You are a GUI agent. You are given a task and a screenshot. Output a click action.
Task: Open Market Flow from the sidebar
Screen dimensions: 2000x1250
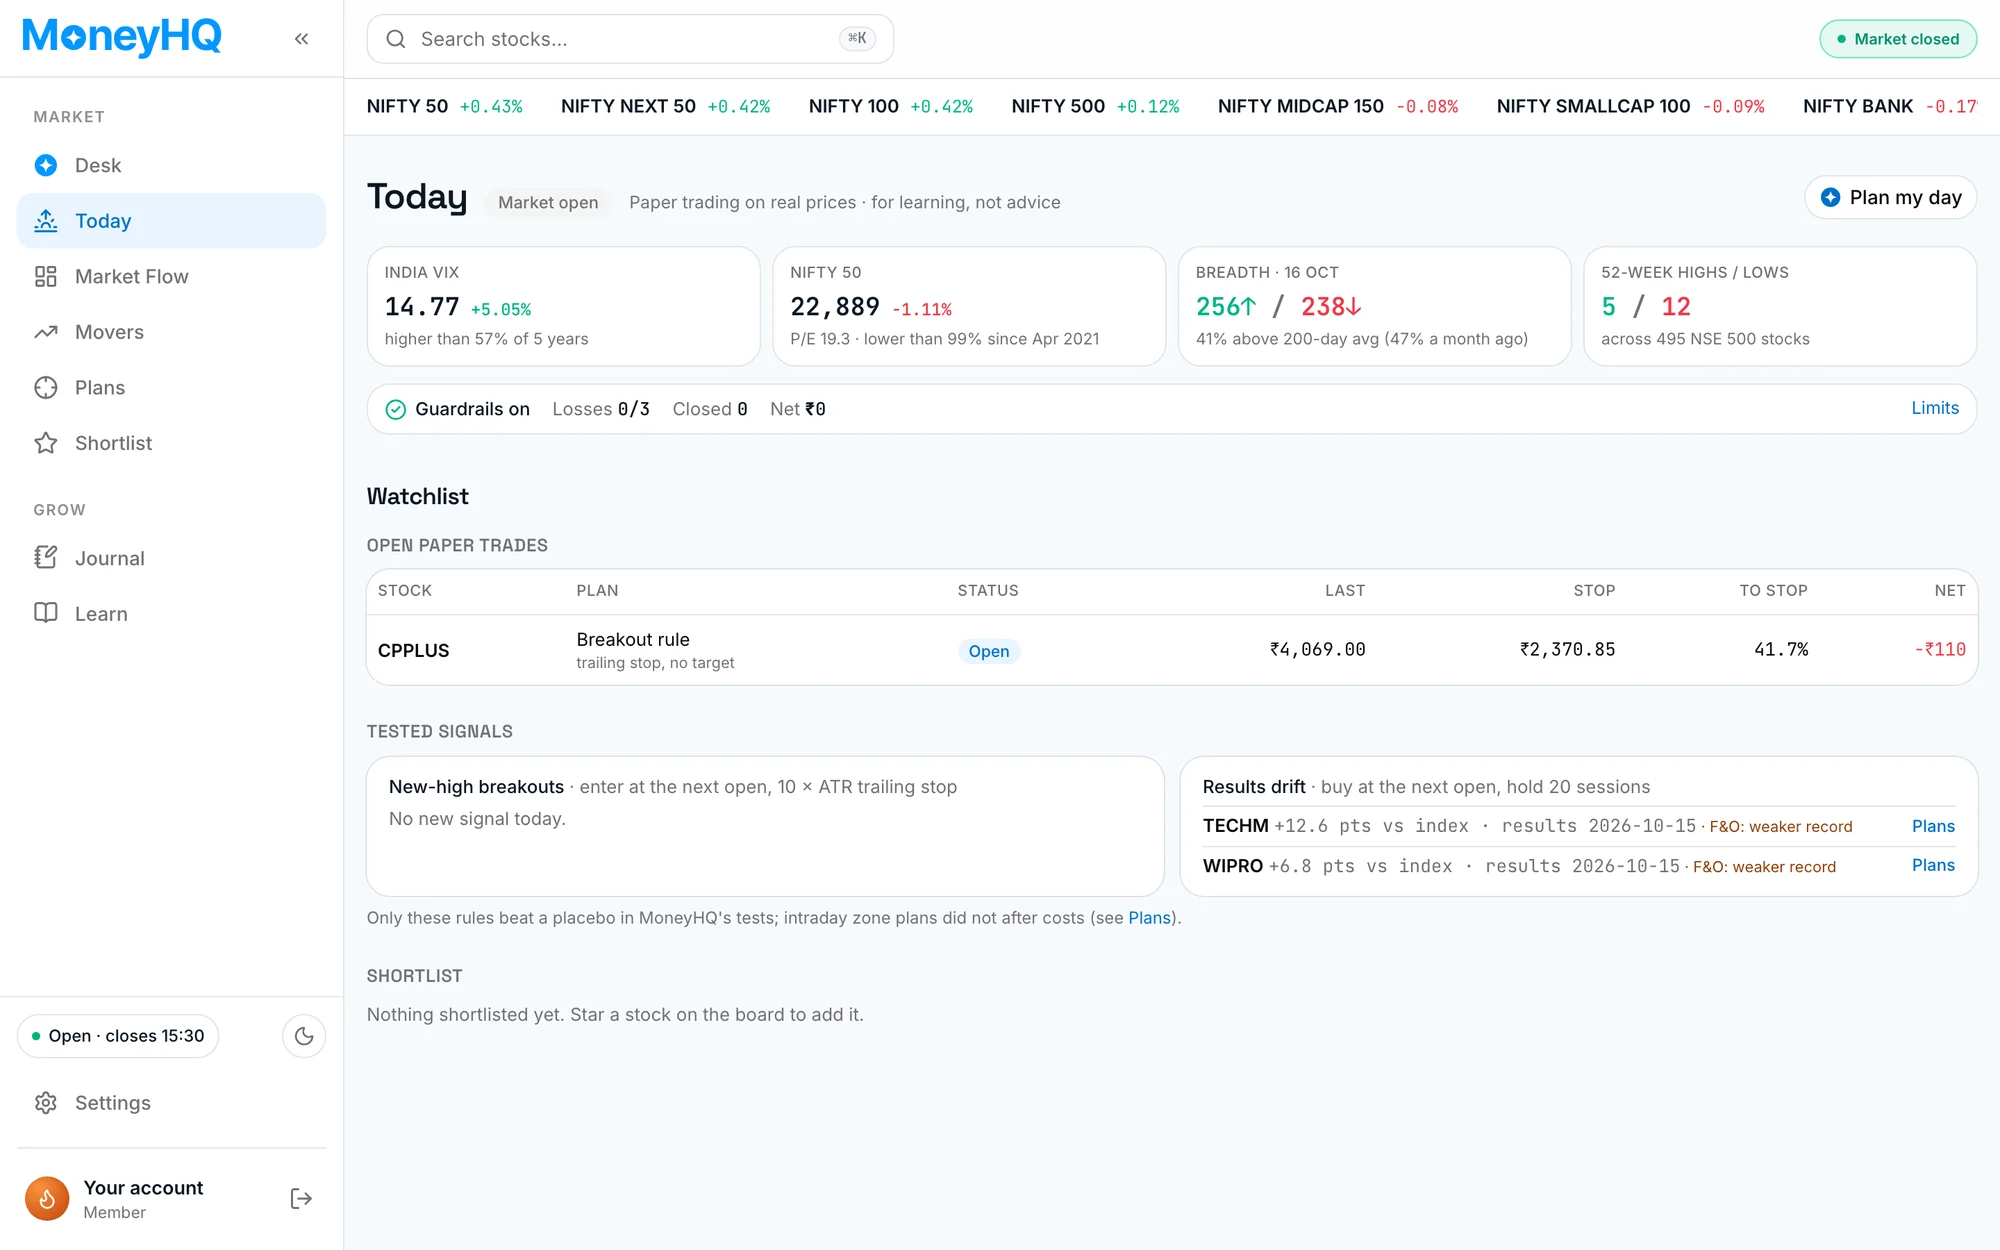click(x=171, y=277)
